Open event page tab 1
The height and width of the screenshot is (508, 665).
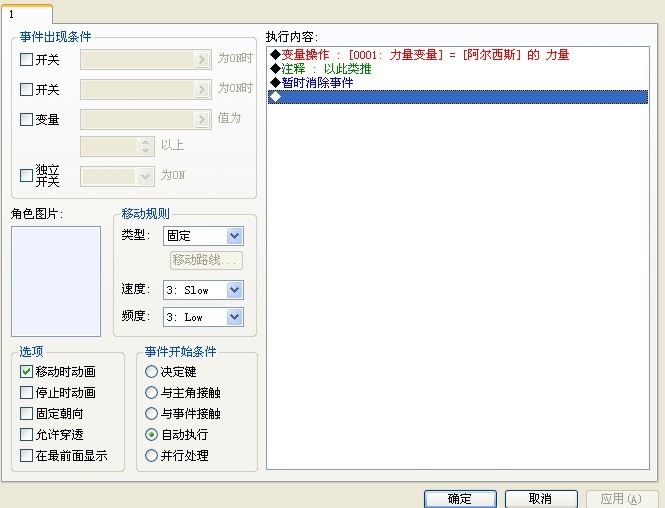click(x=26, y=14)
